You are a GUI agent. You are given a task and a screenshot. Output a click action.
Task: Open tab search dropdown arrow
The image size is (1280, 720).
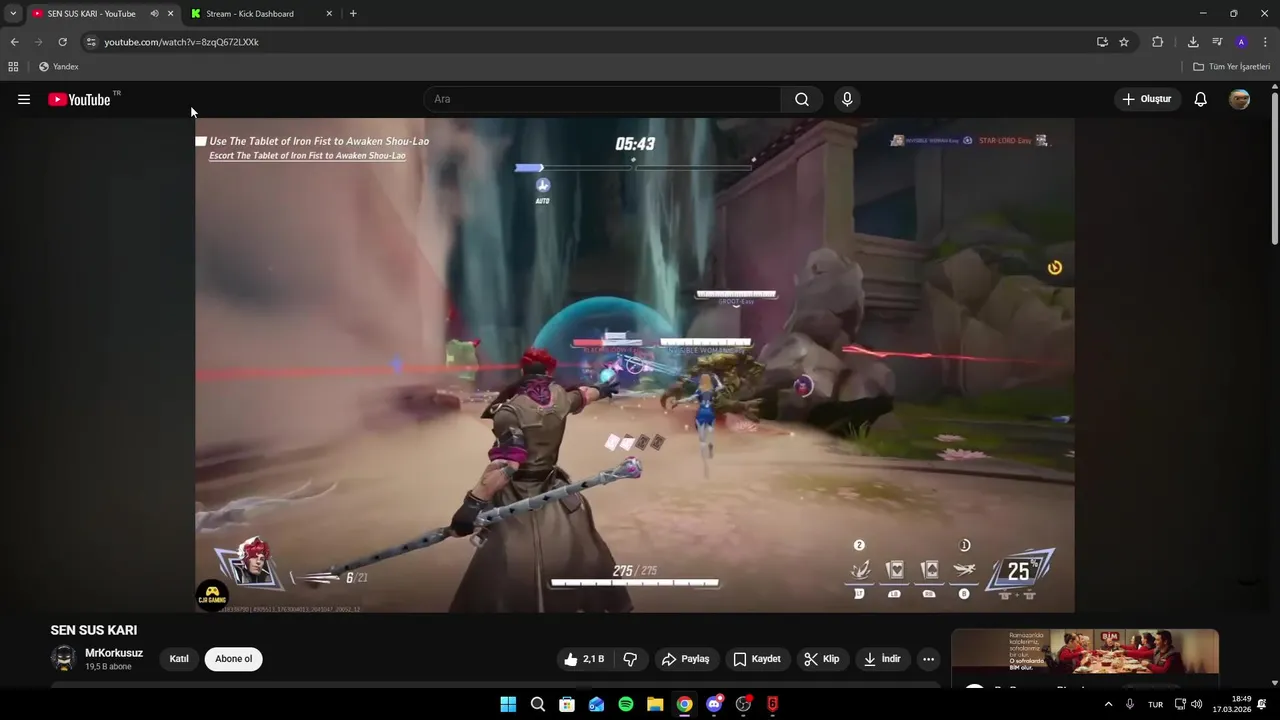point(13,13)
